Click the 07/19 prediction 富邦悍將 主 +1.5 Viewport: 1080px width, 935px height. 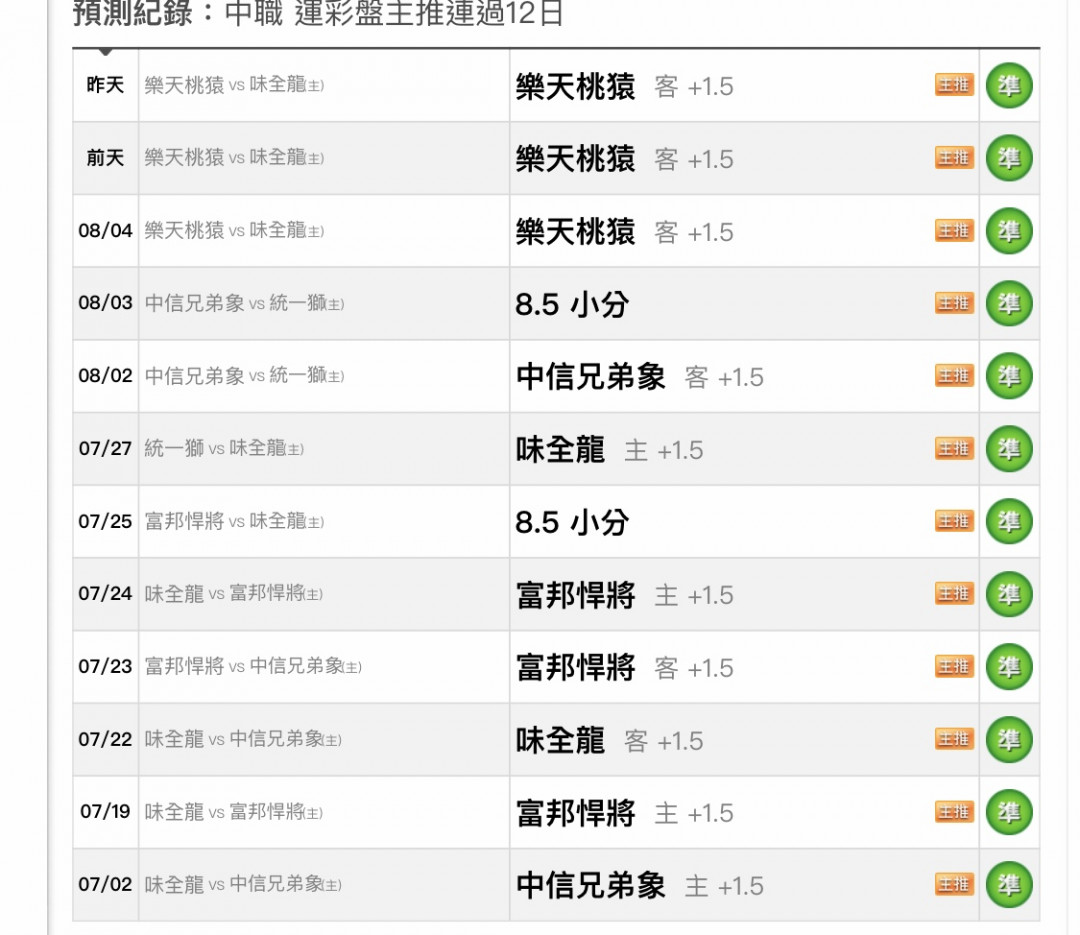click(x=625, y=814)
